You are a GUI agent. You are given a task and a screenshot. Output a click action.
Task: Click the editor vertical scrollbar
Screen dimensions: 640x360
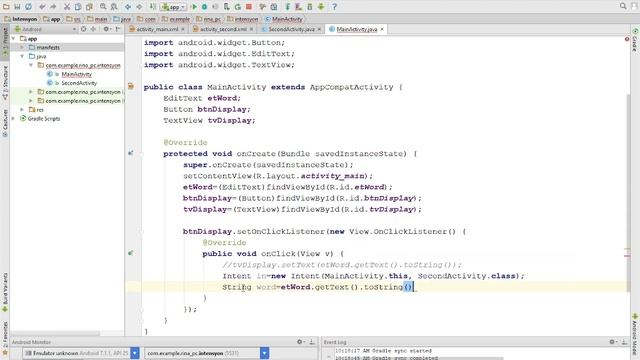627,192
